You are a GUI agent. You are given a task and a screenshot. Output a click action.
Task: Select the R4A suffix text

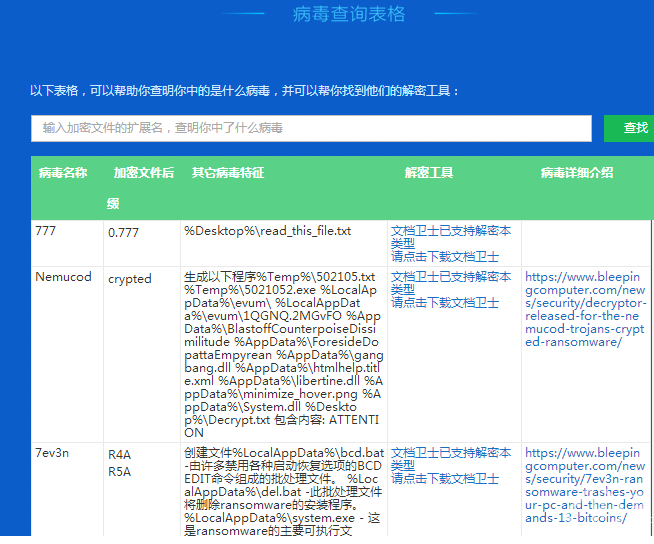tap(119, 455)
